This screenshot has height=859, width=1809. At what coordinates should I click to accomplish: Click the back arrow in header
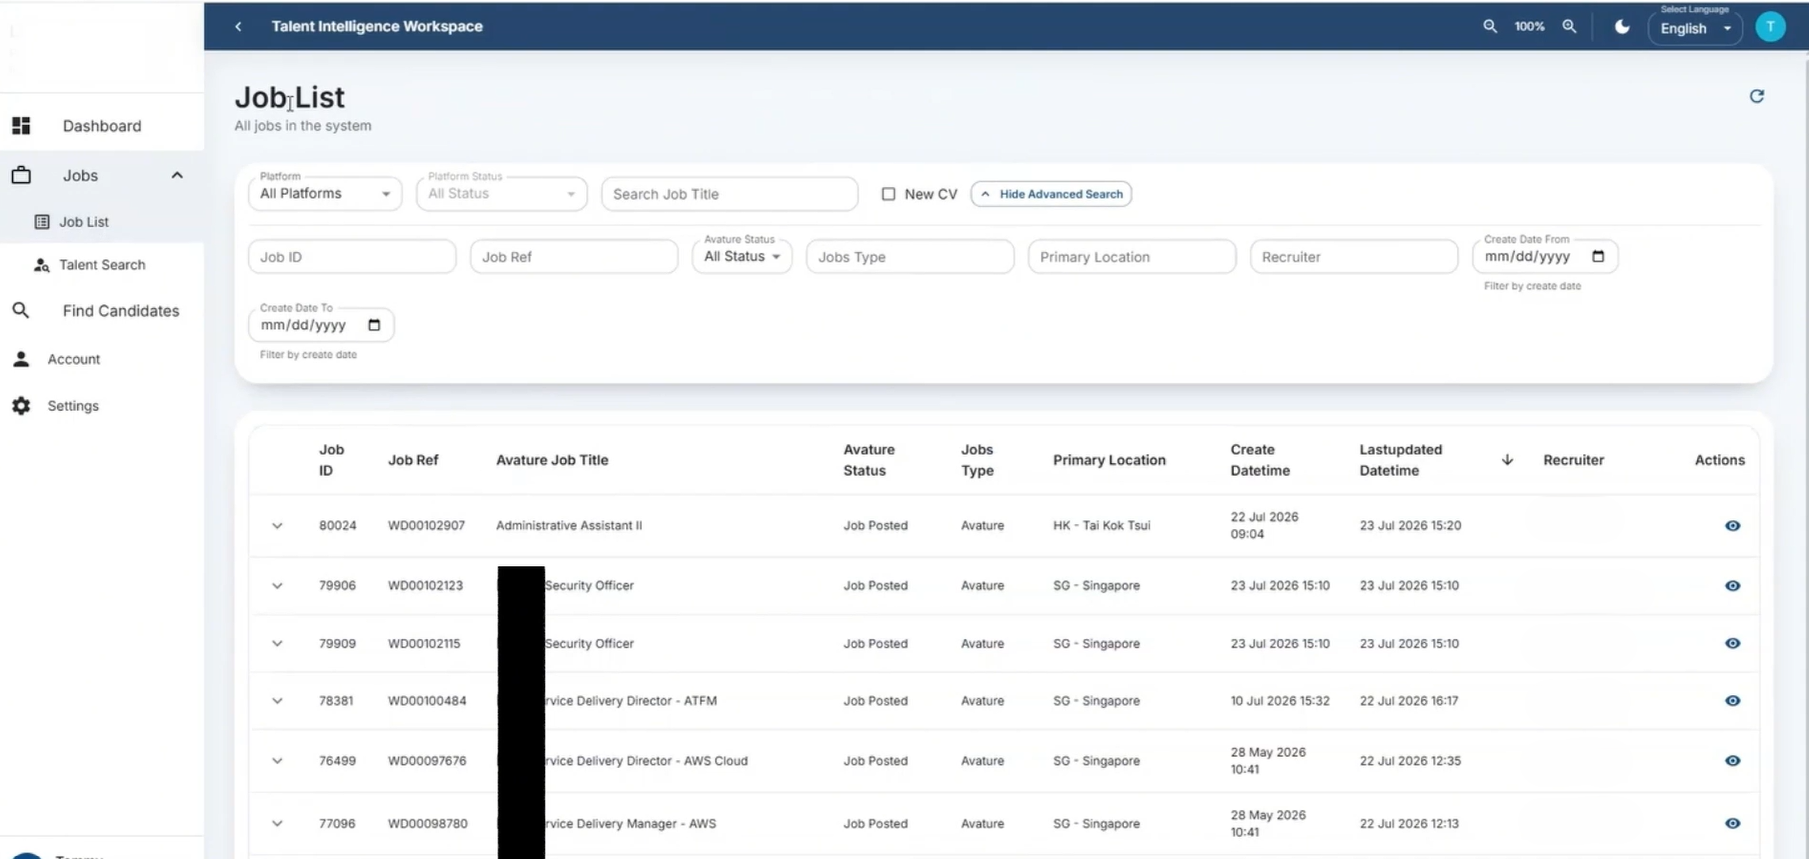pyautogui.click(x=238, y=27)
